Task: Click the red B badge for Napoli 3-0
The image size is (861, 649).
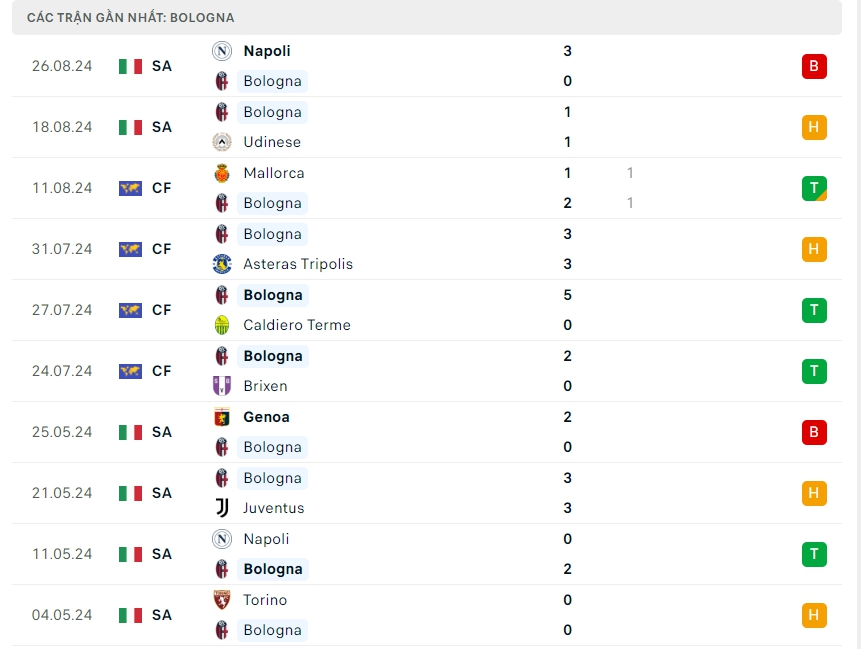Action: pyautogui.click(x=813, y=66)
